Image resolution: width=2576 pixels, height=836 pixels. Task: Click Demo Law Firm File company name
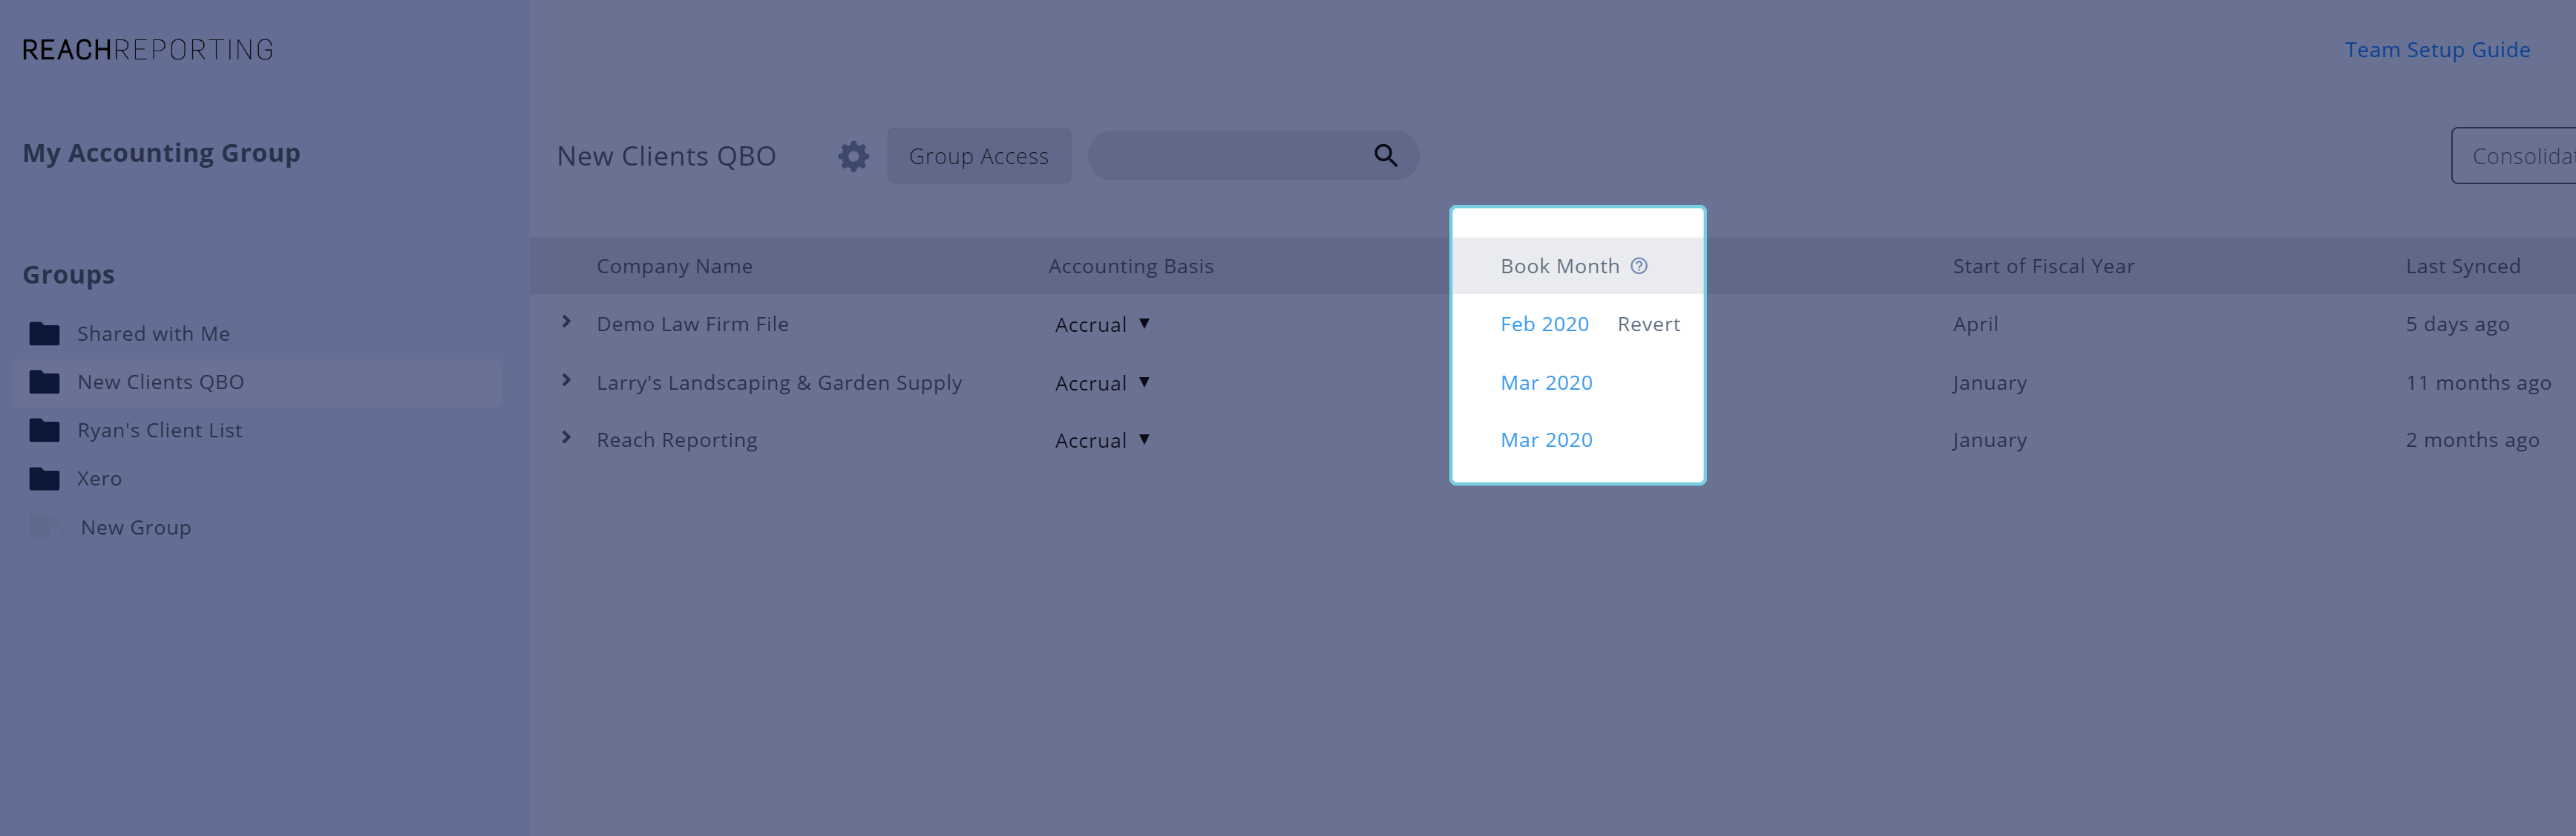[692, 324]
